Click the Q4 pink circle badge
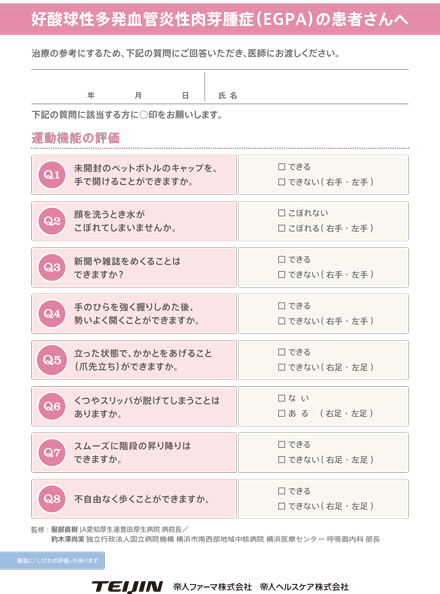440x594 pixels. click(52, 313)
